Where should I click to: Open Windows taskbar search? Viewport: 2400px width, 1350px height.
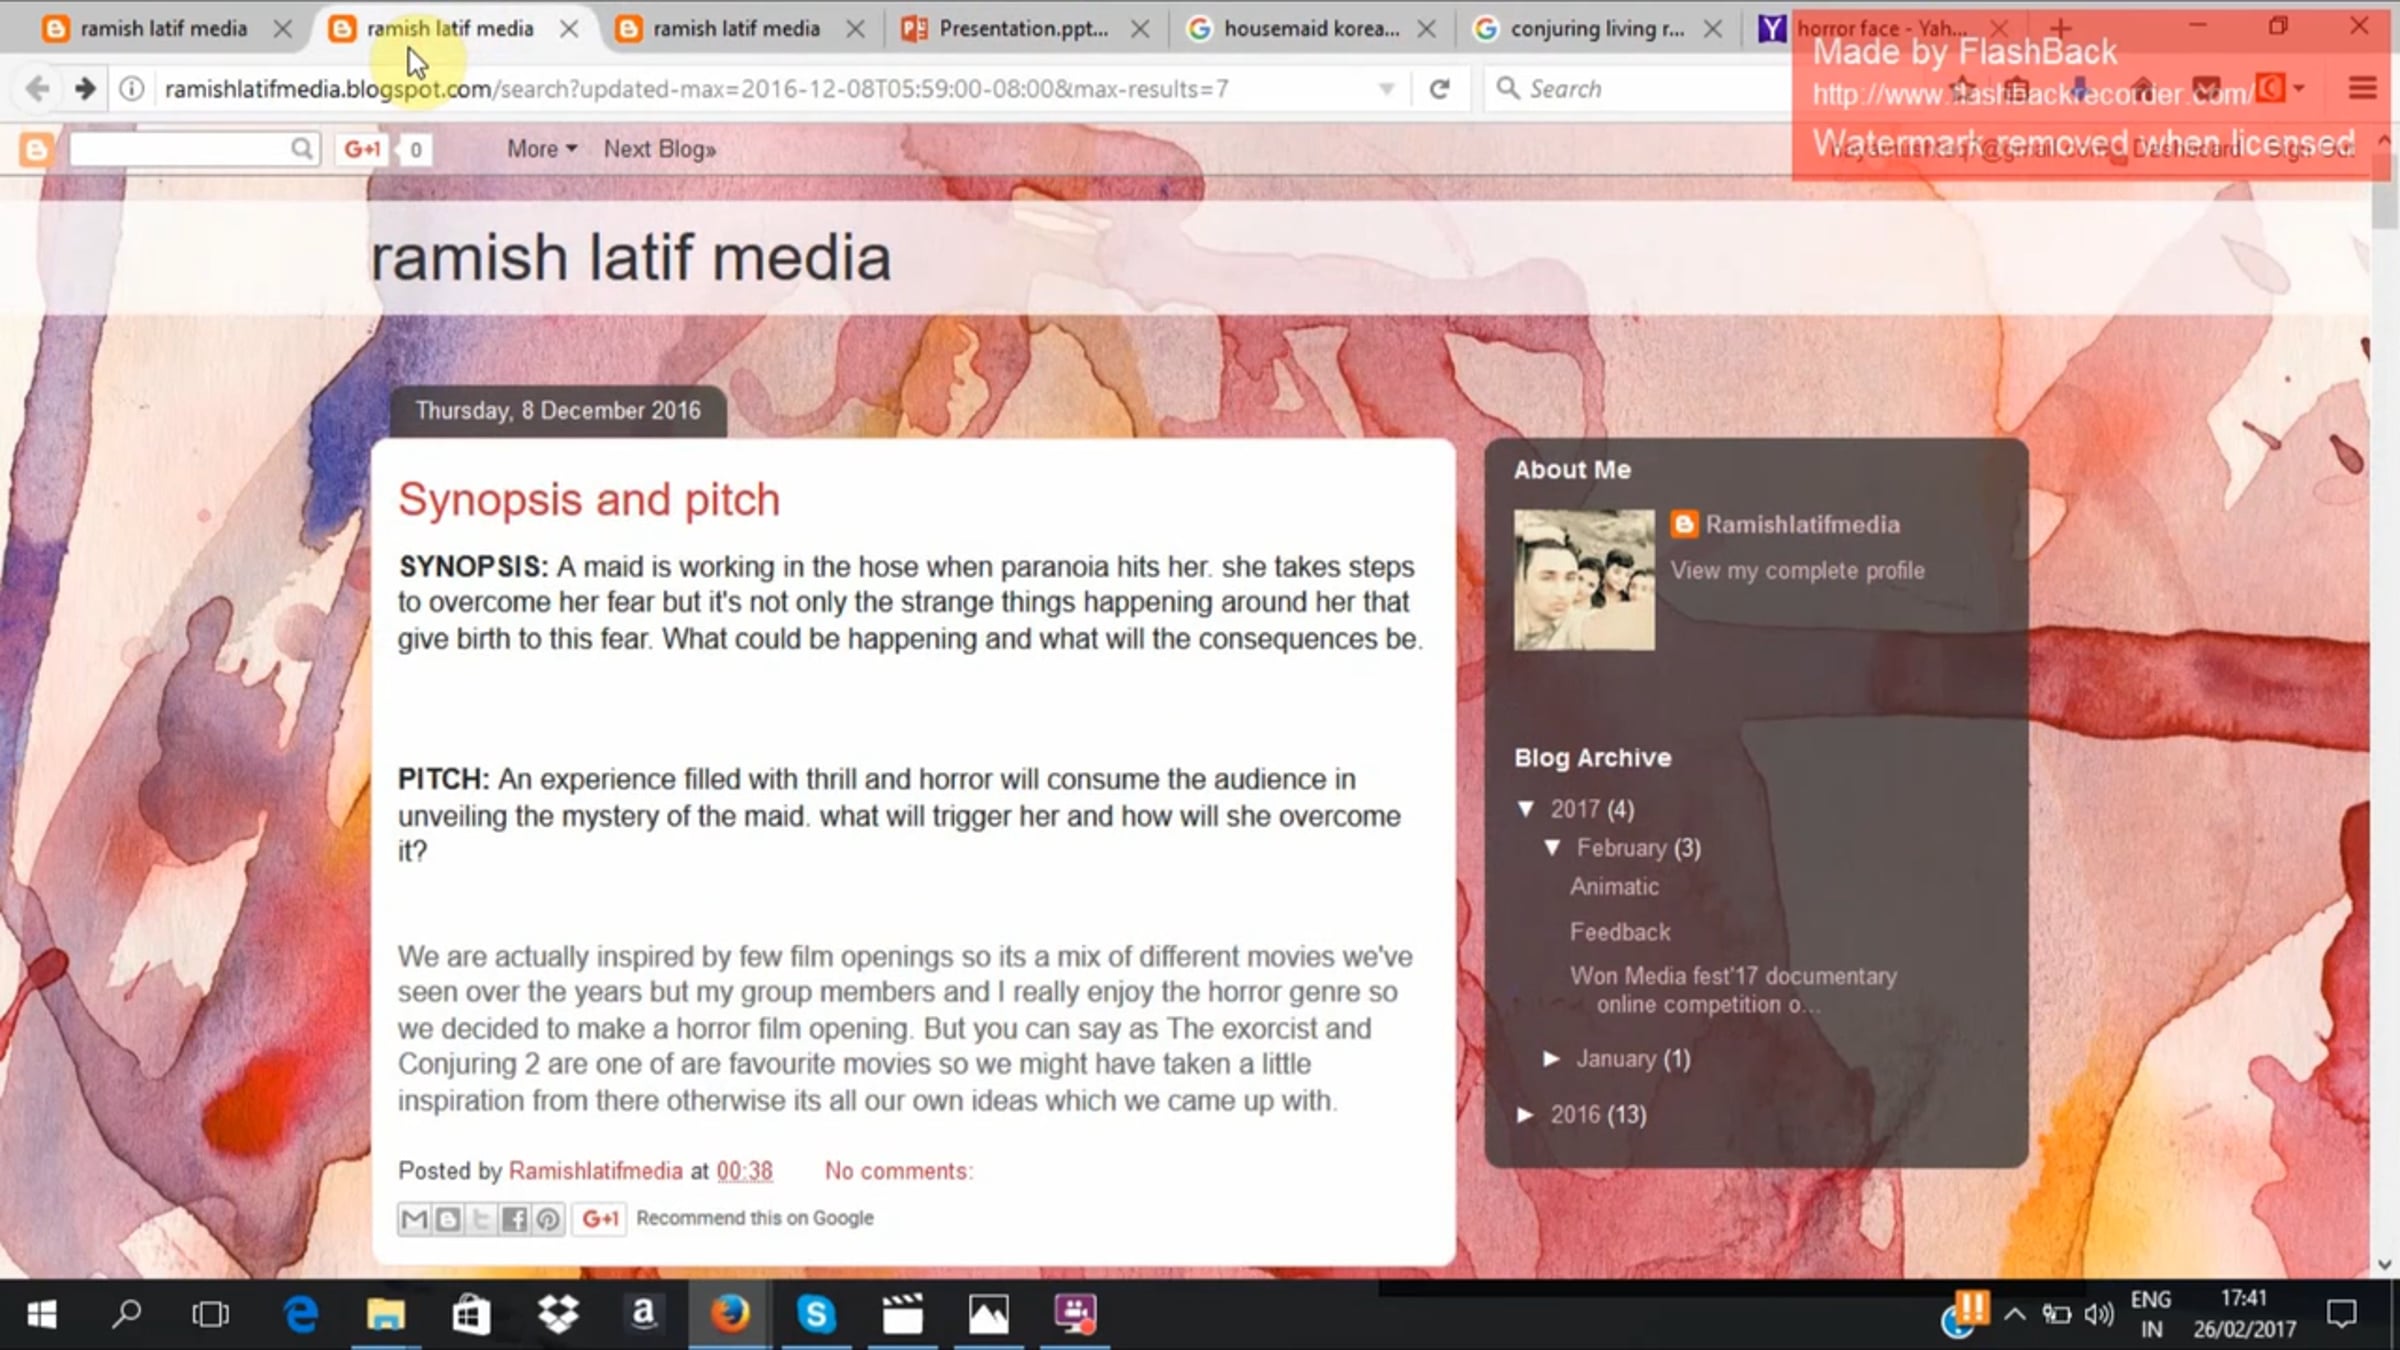(126, 1314)
